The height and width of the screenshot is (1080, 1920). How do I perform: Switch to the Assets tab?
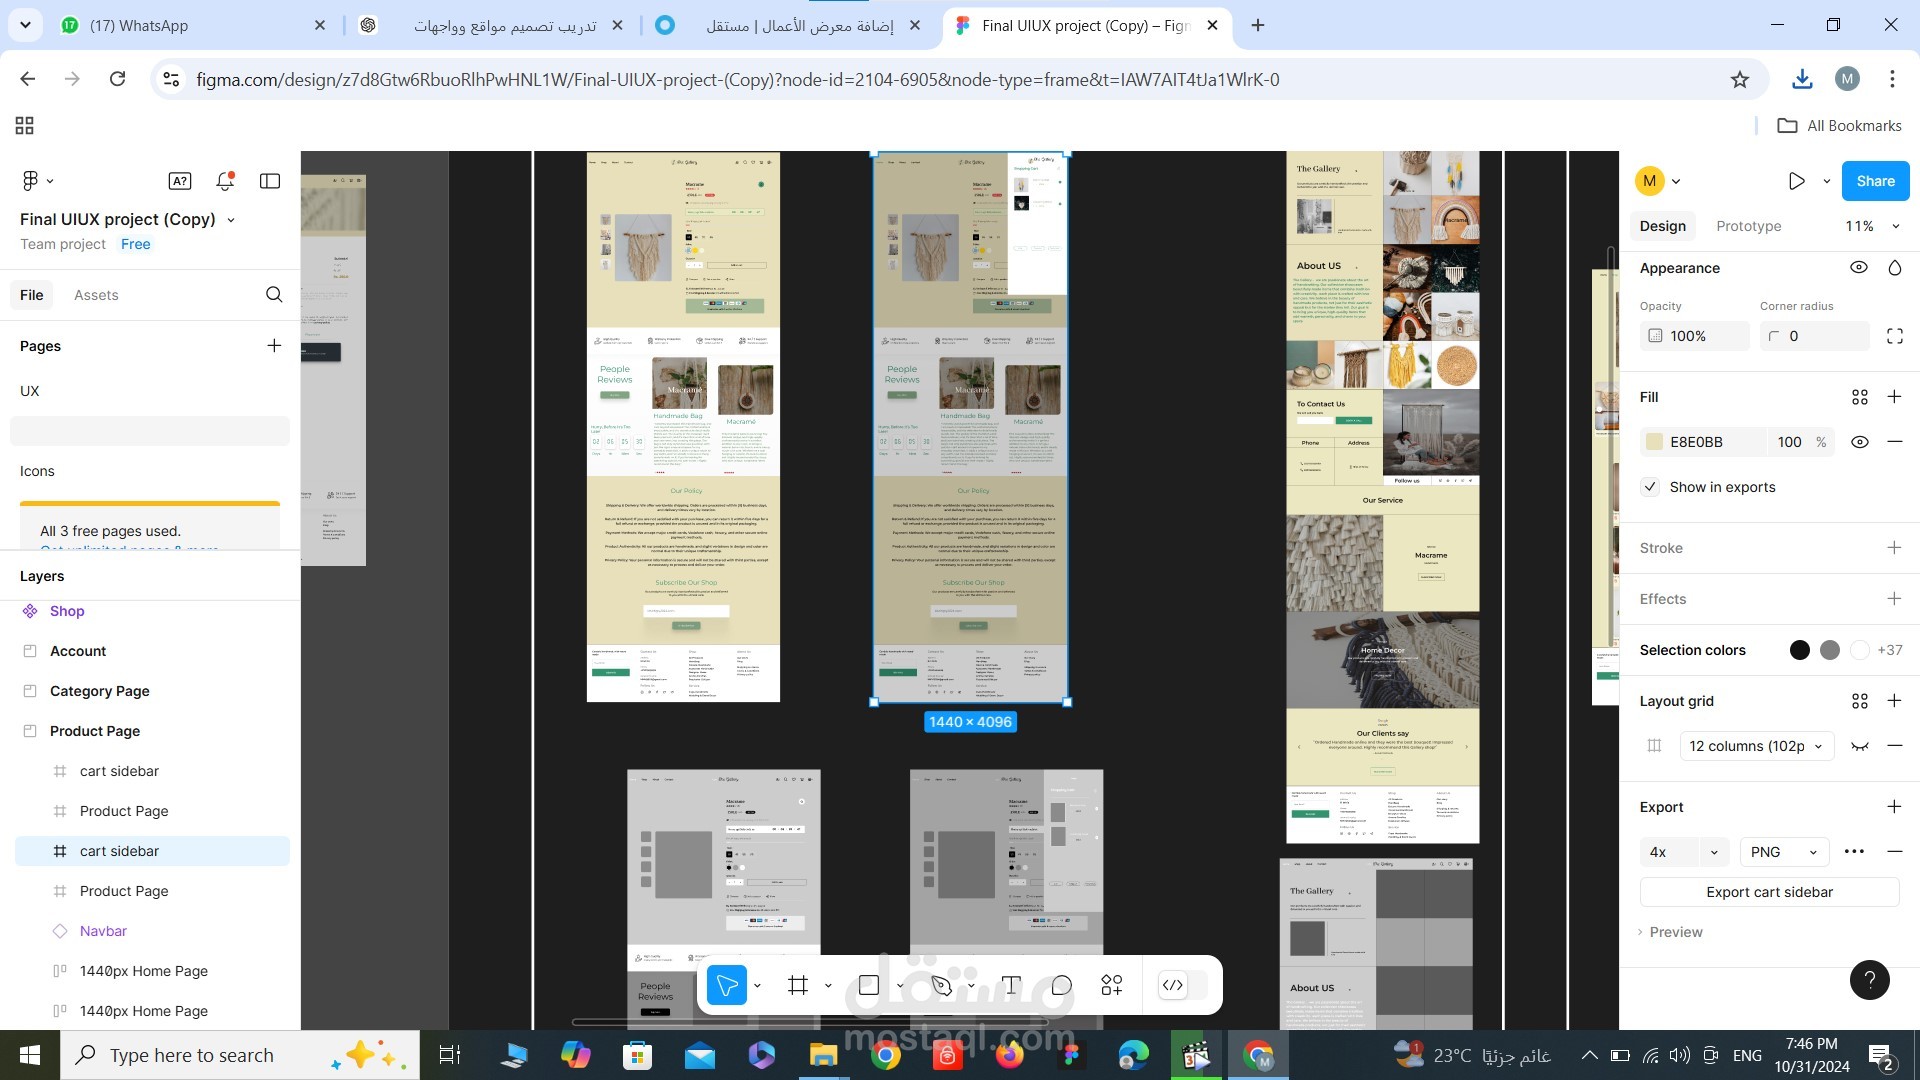pyautogui.click(x=96, y=295)
